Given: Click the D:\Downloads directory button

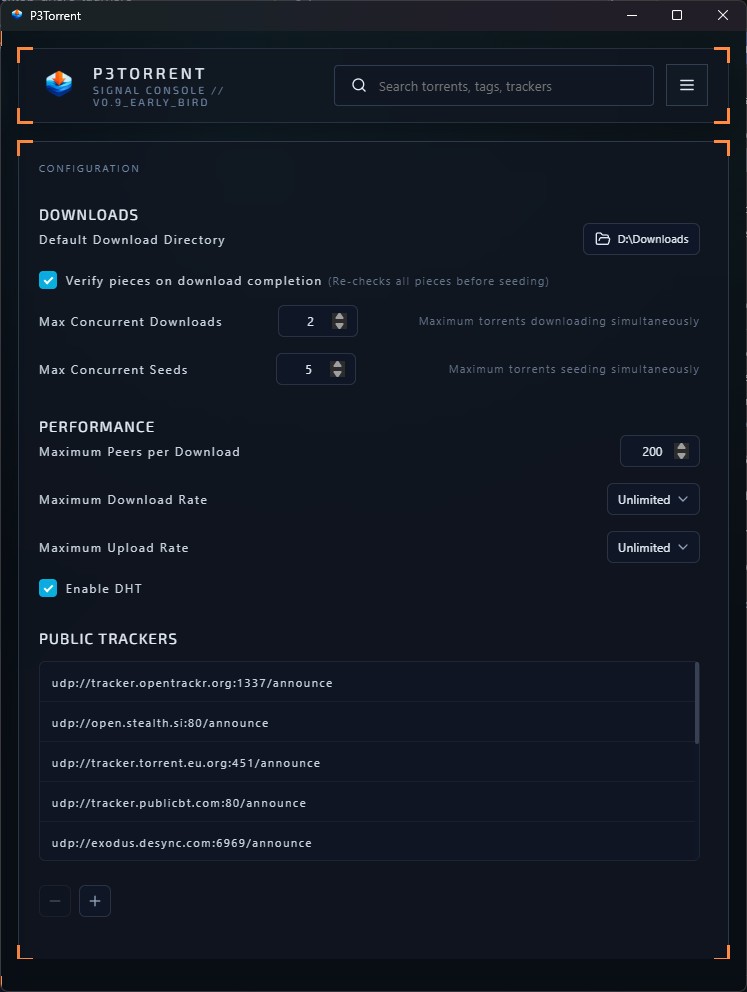Looking at the screenshot, I should pos(641,239).
